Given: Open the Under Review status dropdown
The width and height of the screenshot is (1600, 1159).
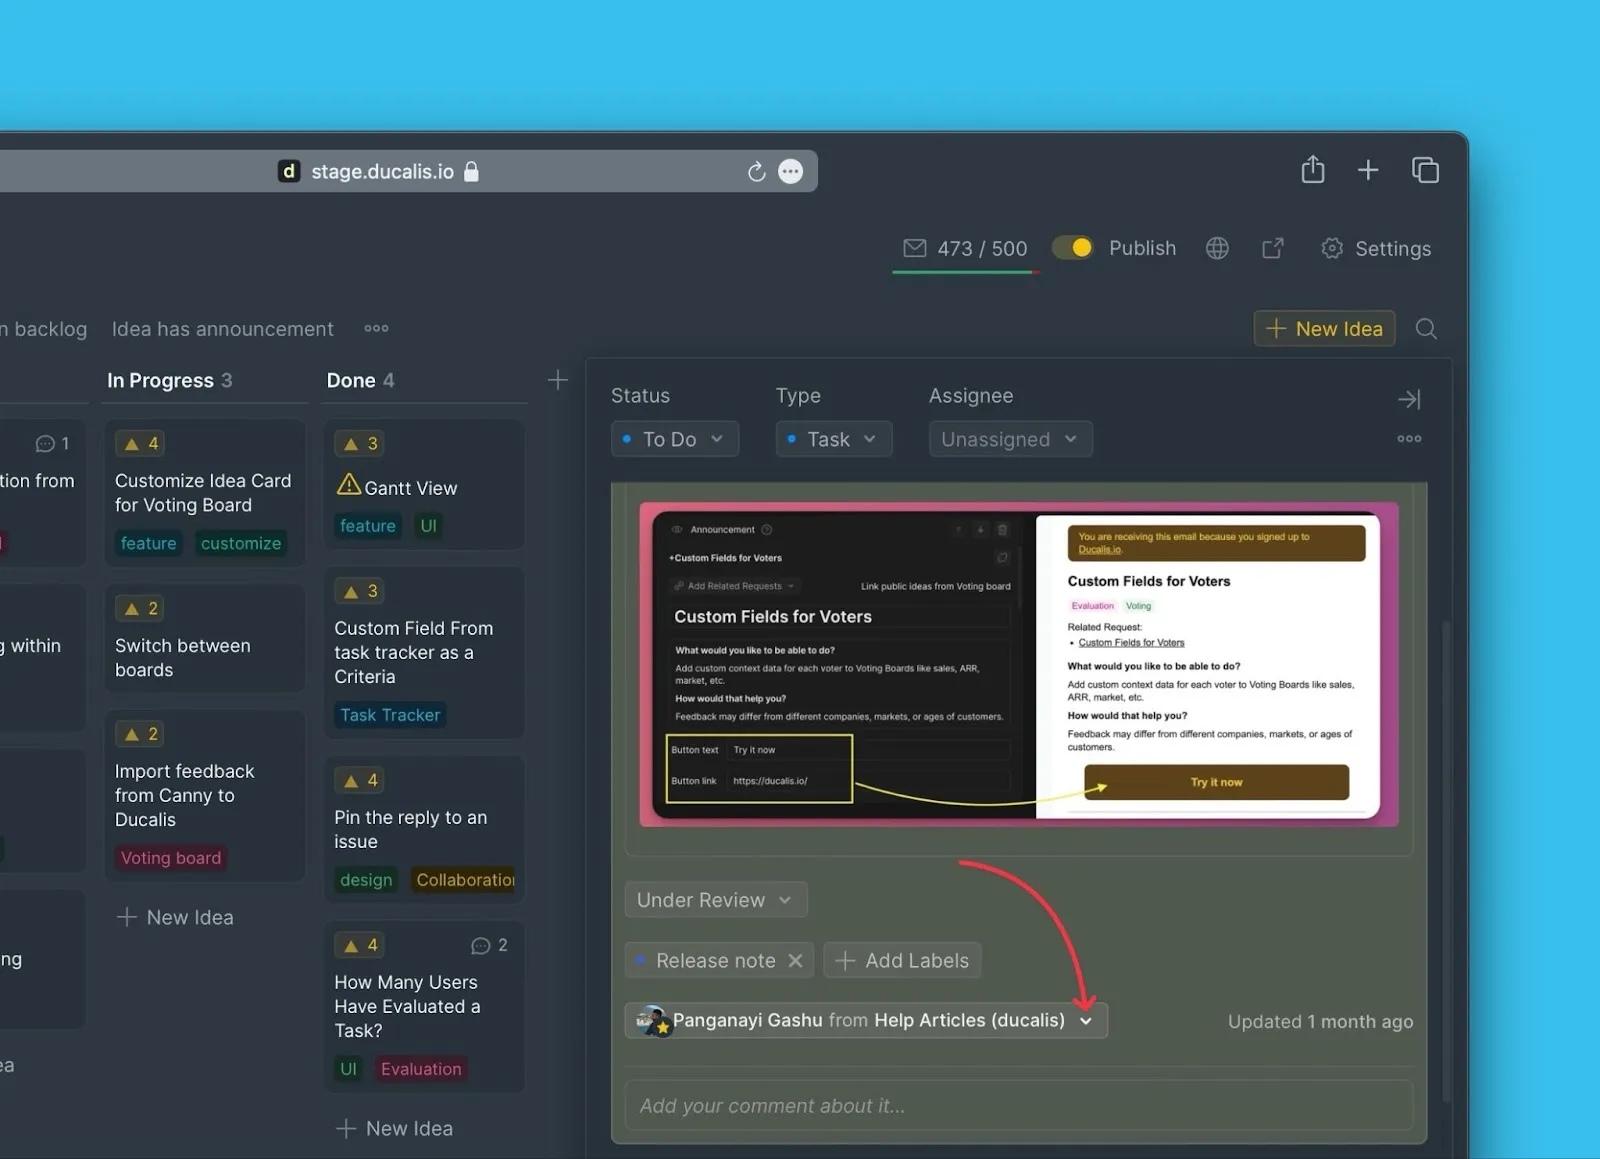Looking at the screenshot, I should click(x=715, y=900).
